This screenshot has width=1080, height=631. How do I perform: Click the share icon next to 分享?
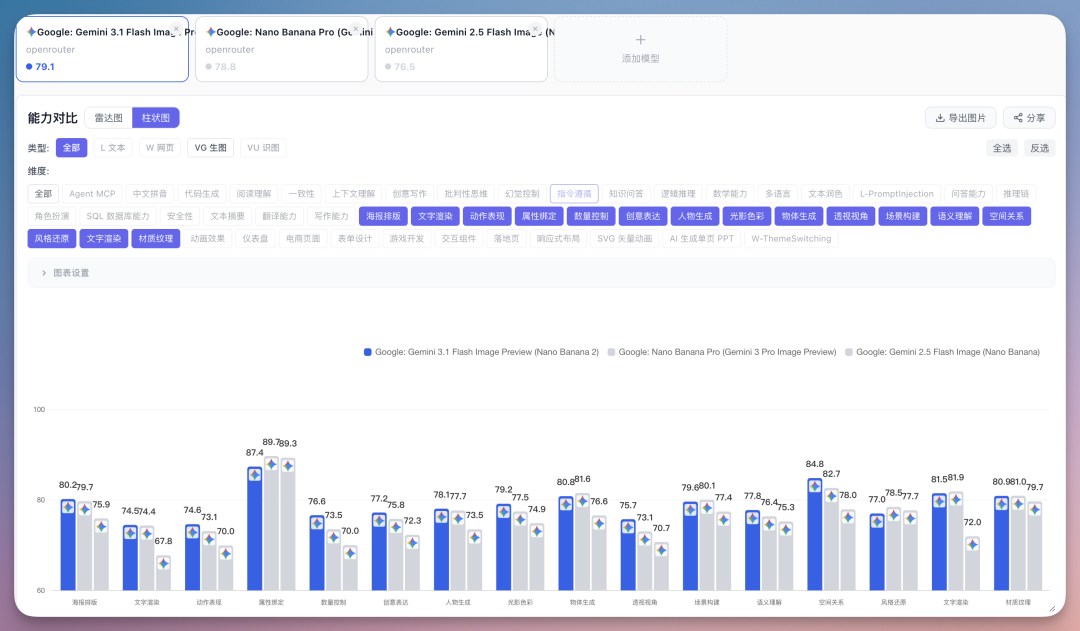(x=1017, y=118)
